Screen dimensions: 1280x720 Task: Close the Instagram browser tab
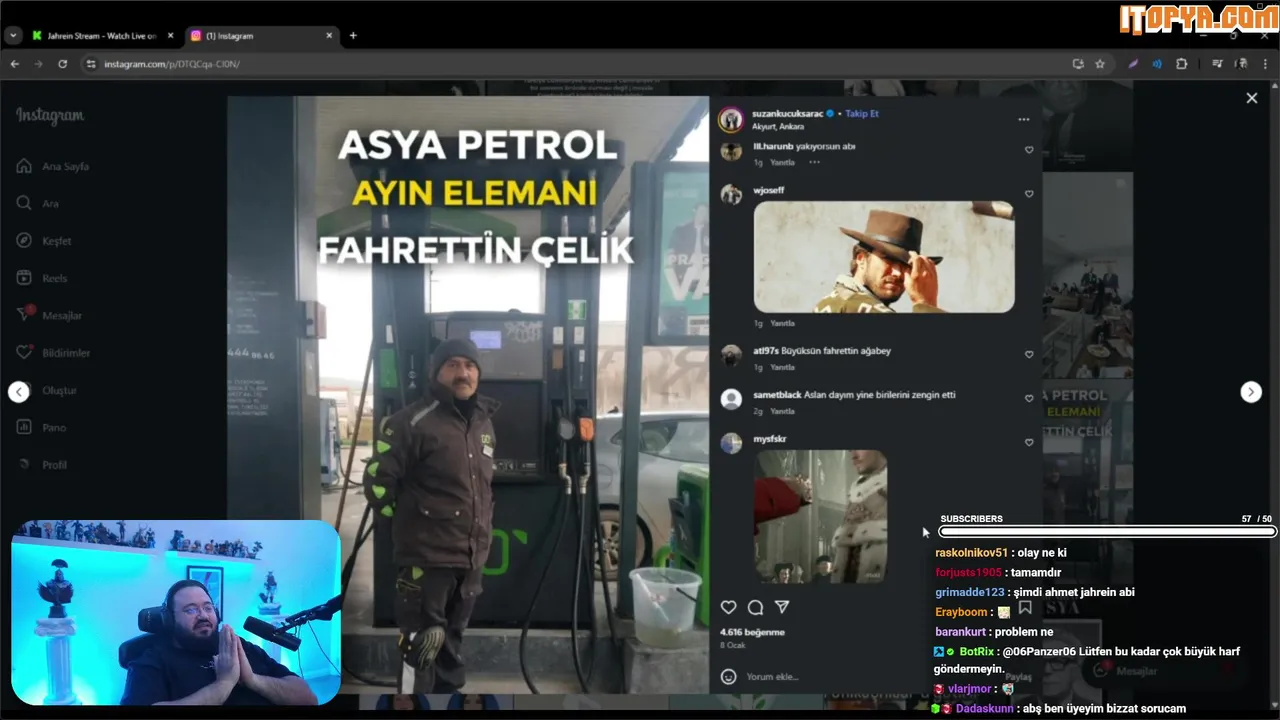tap(329, 36)
